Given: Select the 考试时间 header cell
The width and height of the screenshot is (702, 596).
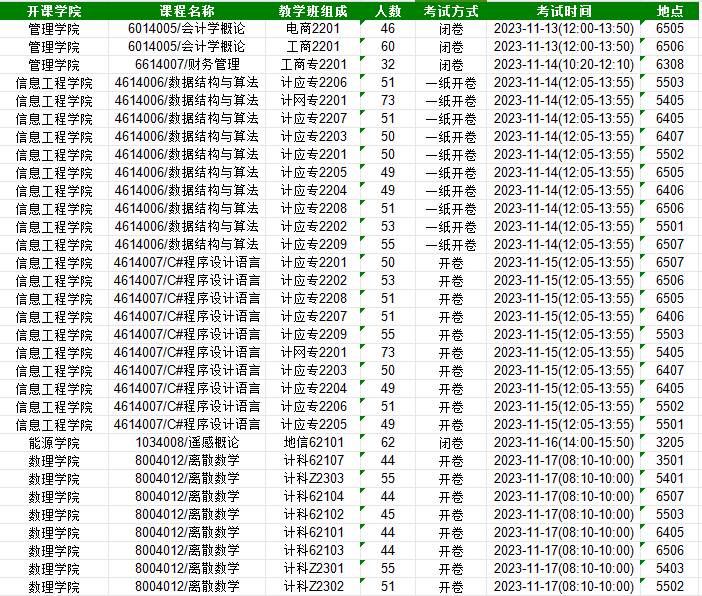Looking at the screenshot, I should click(563, 11).
